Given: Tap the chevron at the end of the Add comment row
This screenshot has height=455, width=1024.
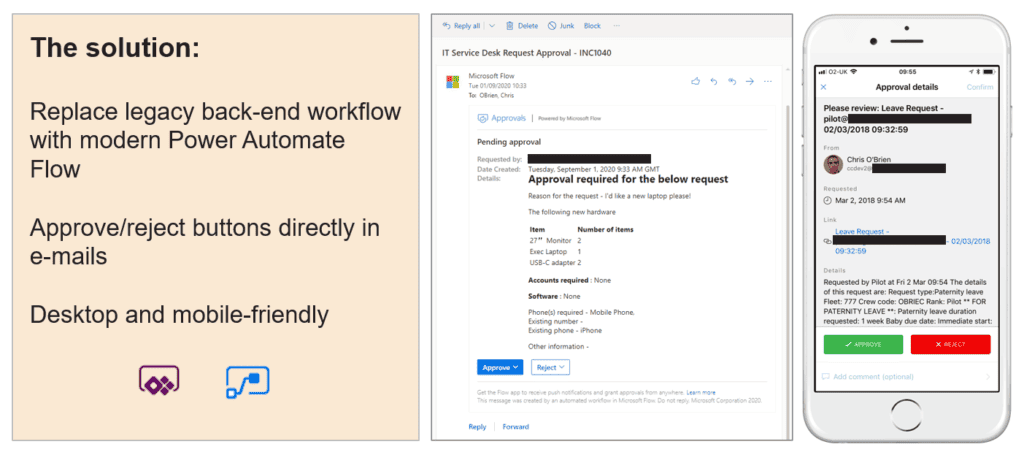Looking at the screenshot, I should pos(987,377).
